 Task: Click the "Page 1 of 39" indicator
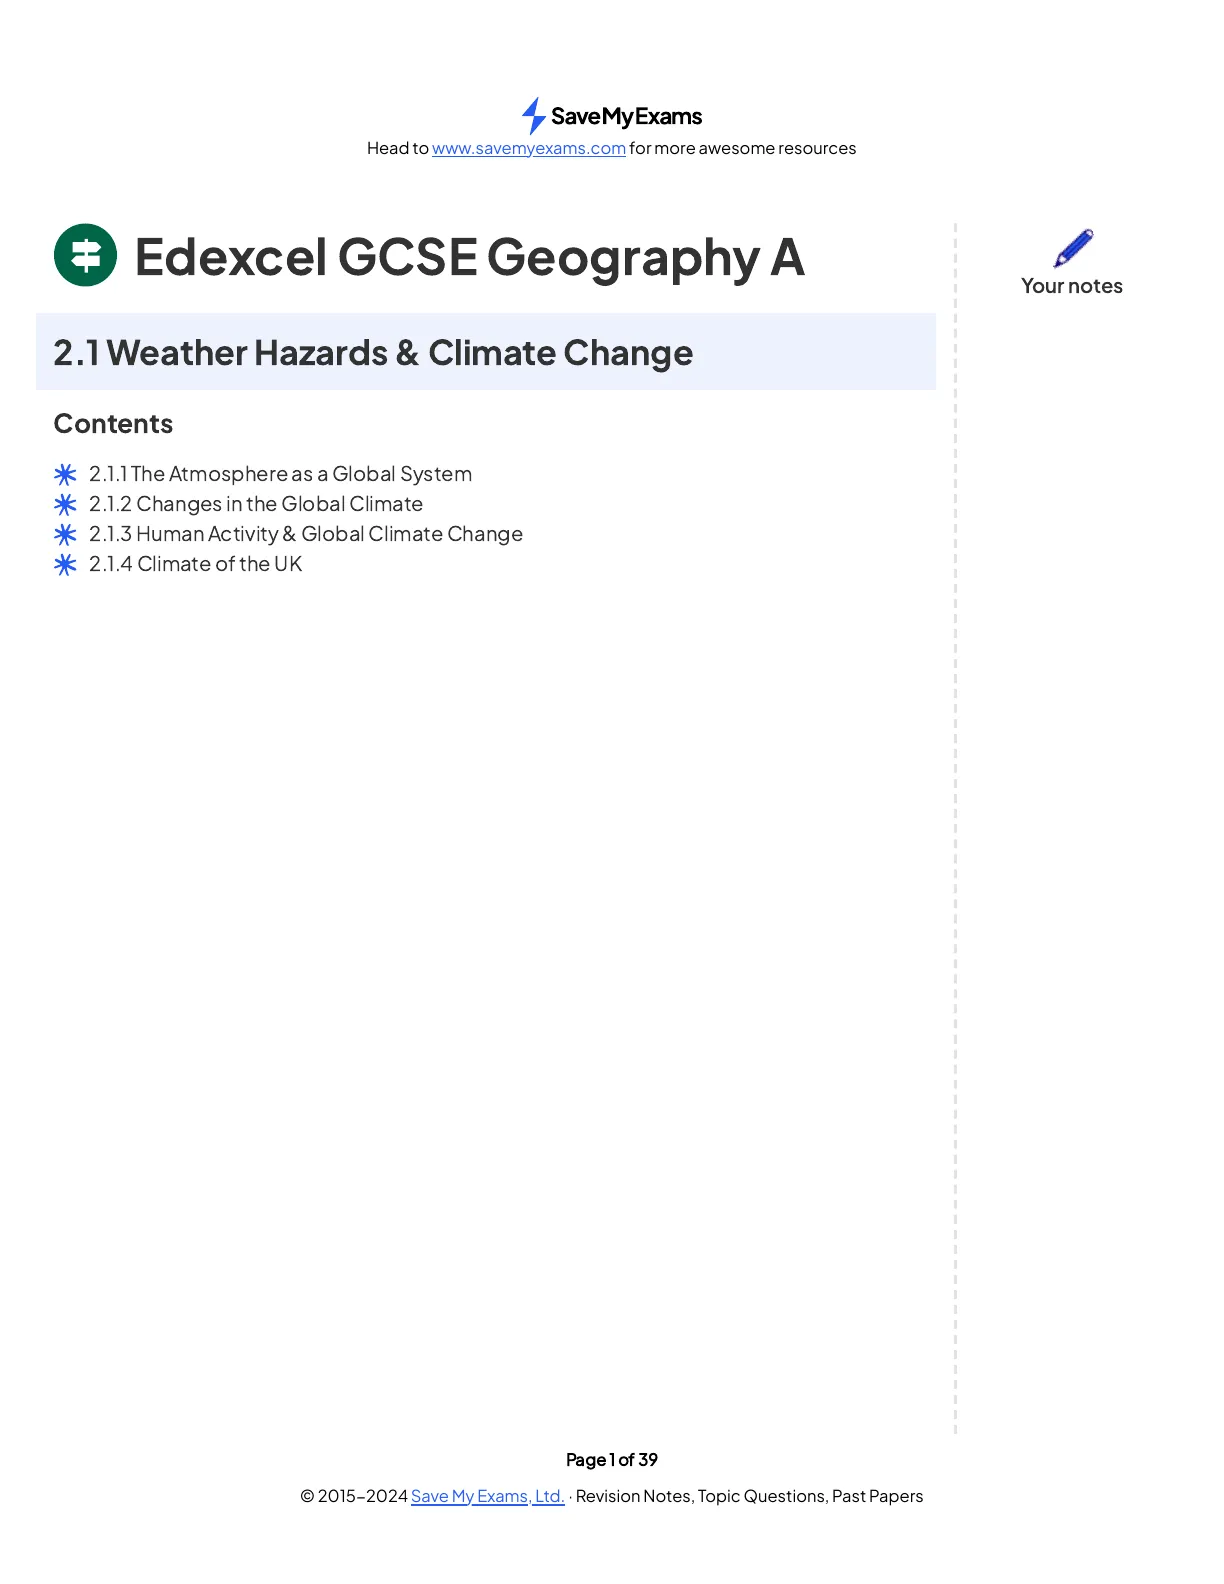pos(611,1460)
